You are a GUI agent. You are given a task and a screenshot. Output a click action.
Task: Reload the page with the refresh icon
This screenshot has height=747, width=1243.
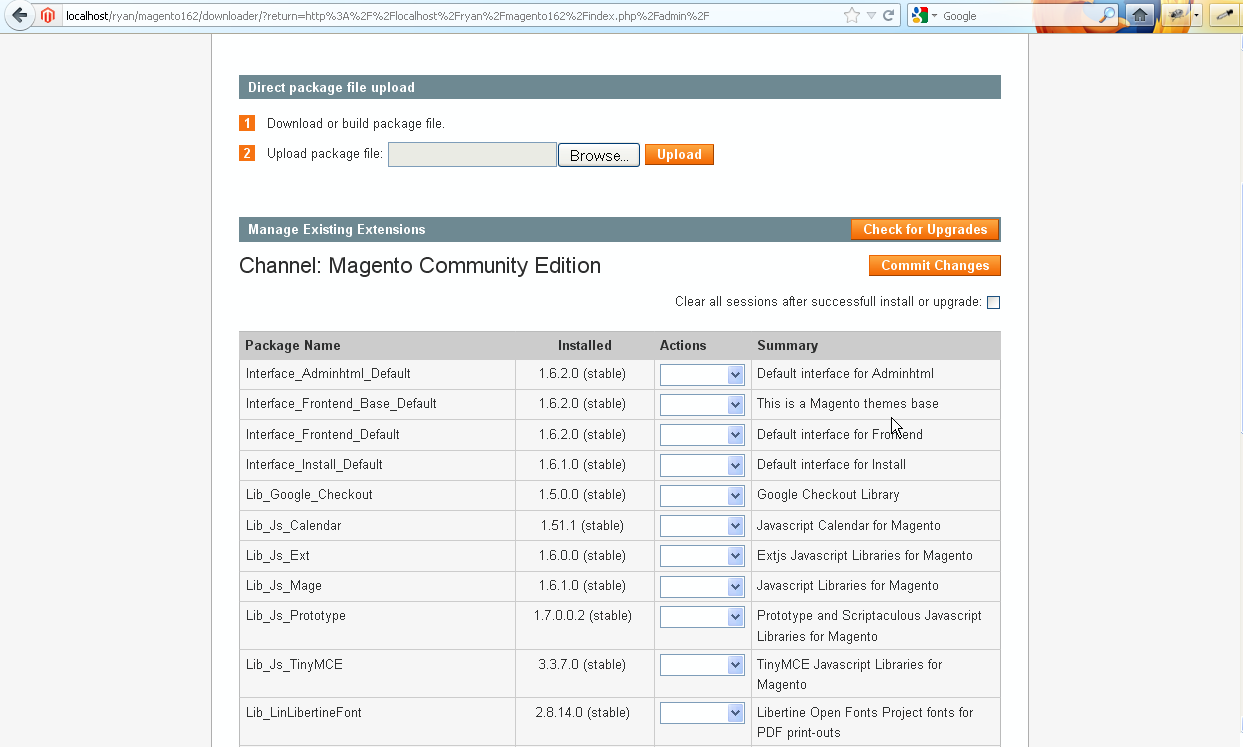[888, 16]
